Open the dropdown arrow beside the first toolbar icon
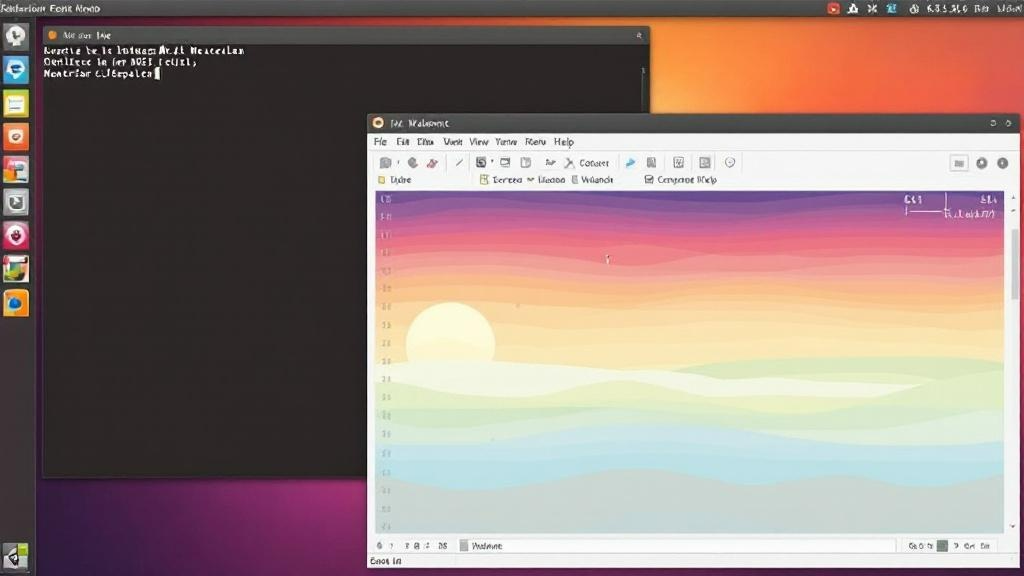This screenshot has width=1024, height=576. click(x=398, y=162)
